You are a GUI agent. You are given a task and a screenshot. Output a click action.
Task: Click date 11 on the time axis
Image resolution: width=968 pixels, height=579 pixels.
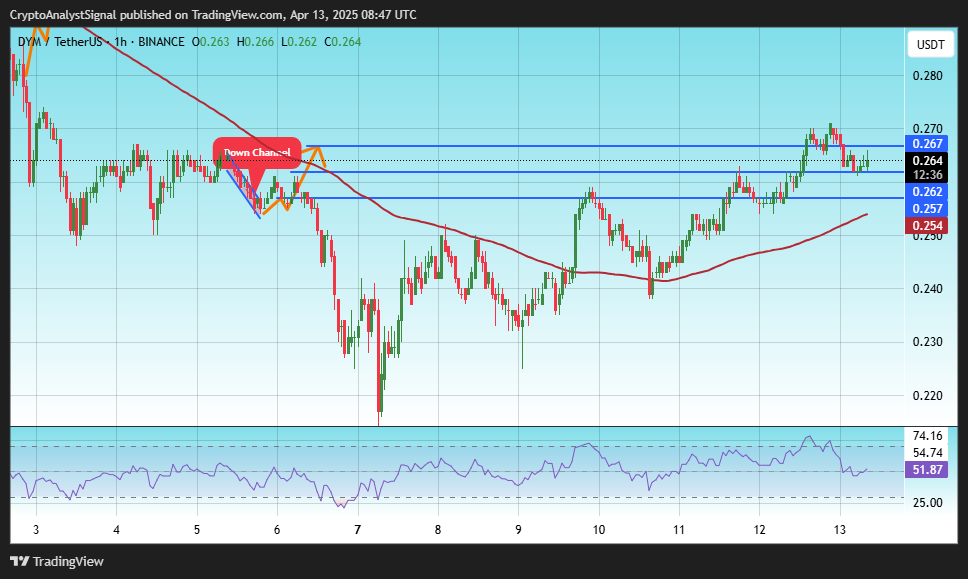[x=679, y=529]
